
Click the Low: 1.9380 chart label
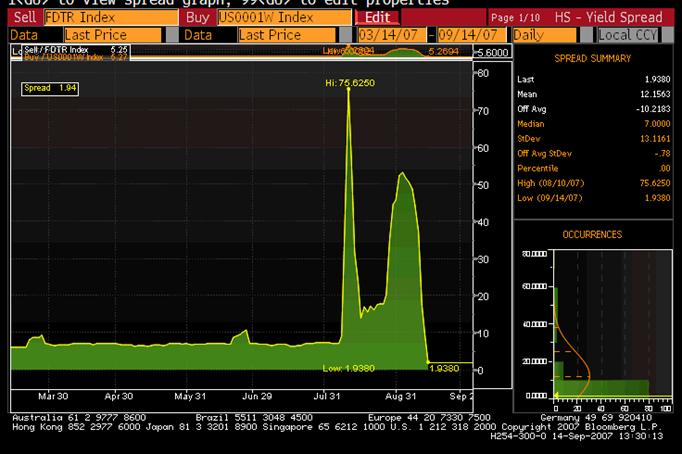click(348, 368)
